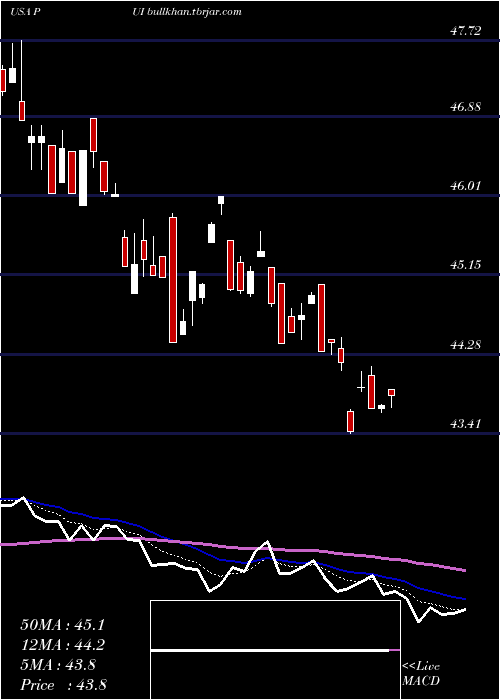500x700 pixels.
Task: Click the USA P ticker title
Action: coord(26,12)
